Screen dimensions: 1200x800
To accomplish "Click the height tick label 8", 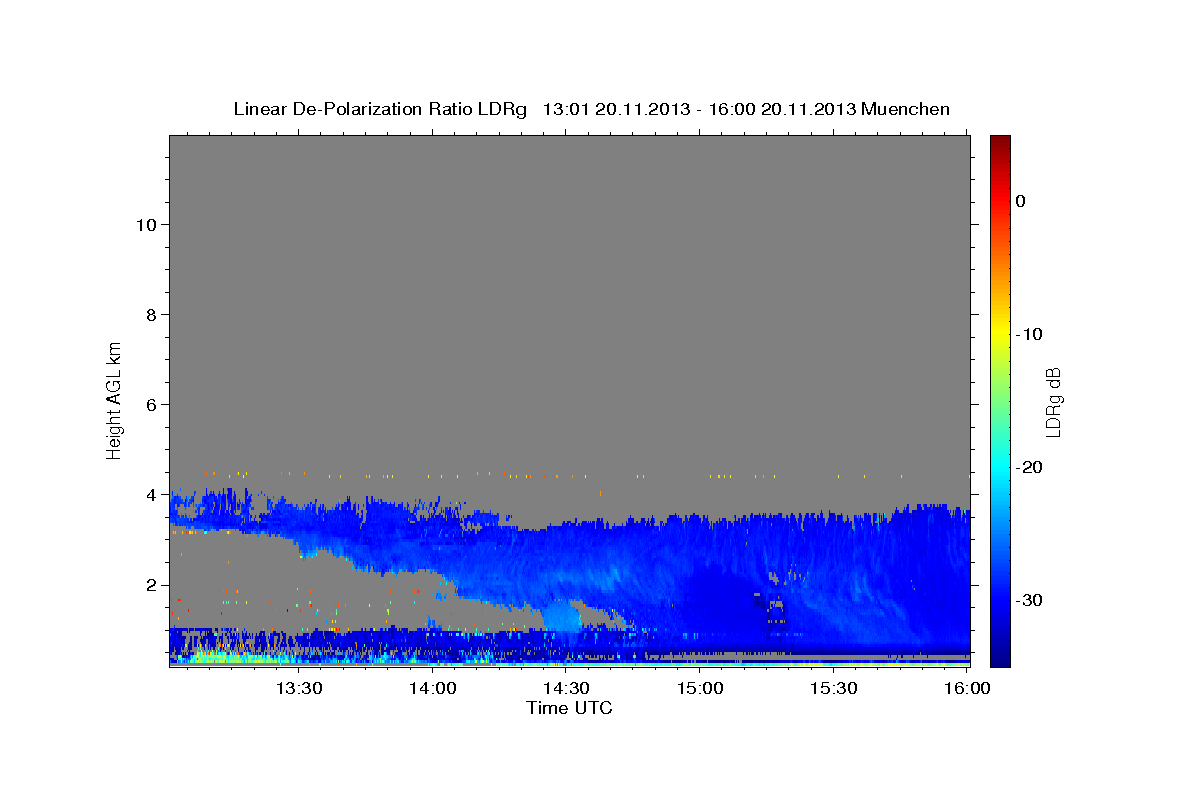I will pos(151,314).
